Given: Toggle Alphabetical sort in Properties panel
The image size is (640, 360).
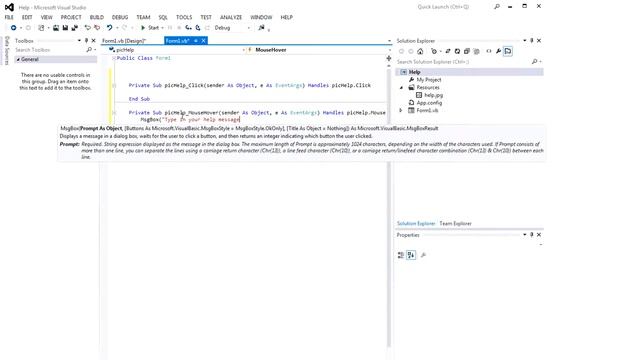Looking at the screenshot, I should pyautogui.click(x=411, y=255).
